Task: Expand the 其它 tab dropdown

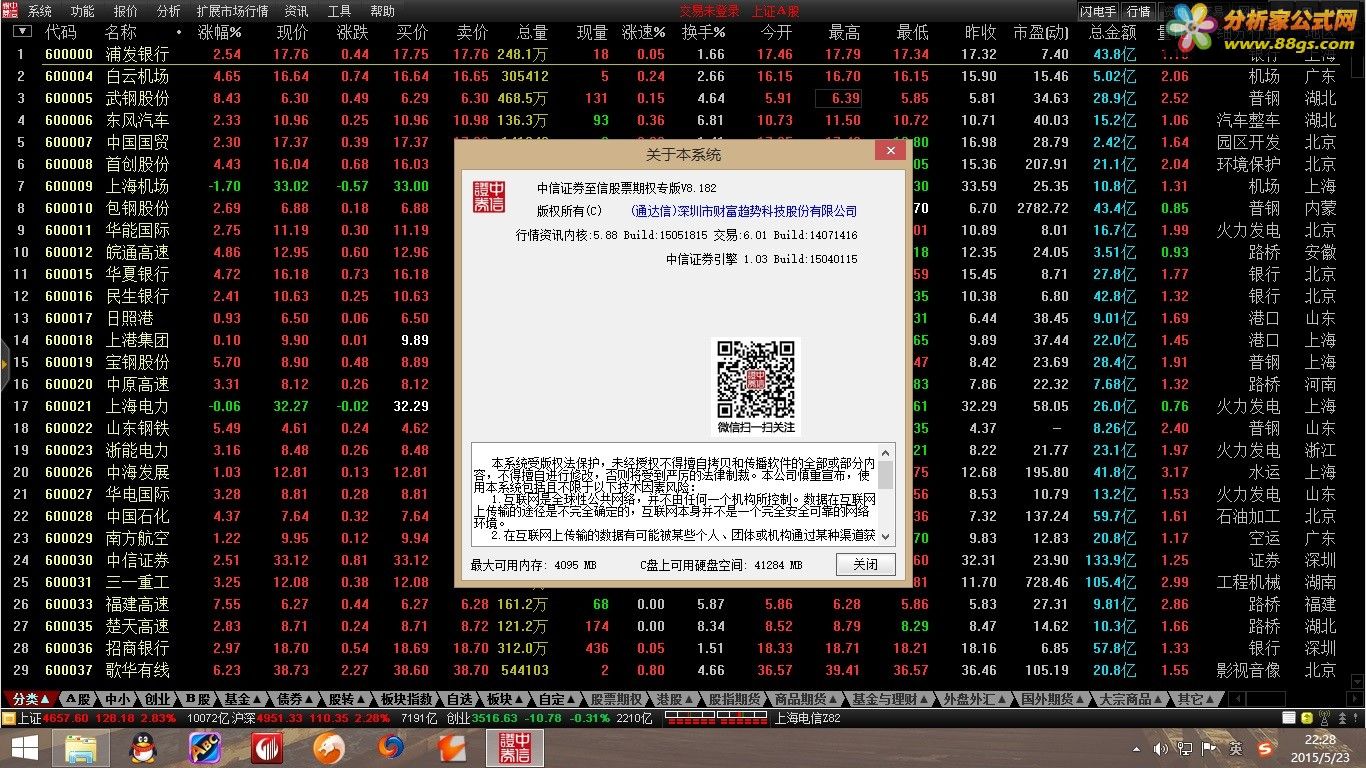Action: (1197, 699)
